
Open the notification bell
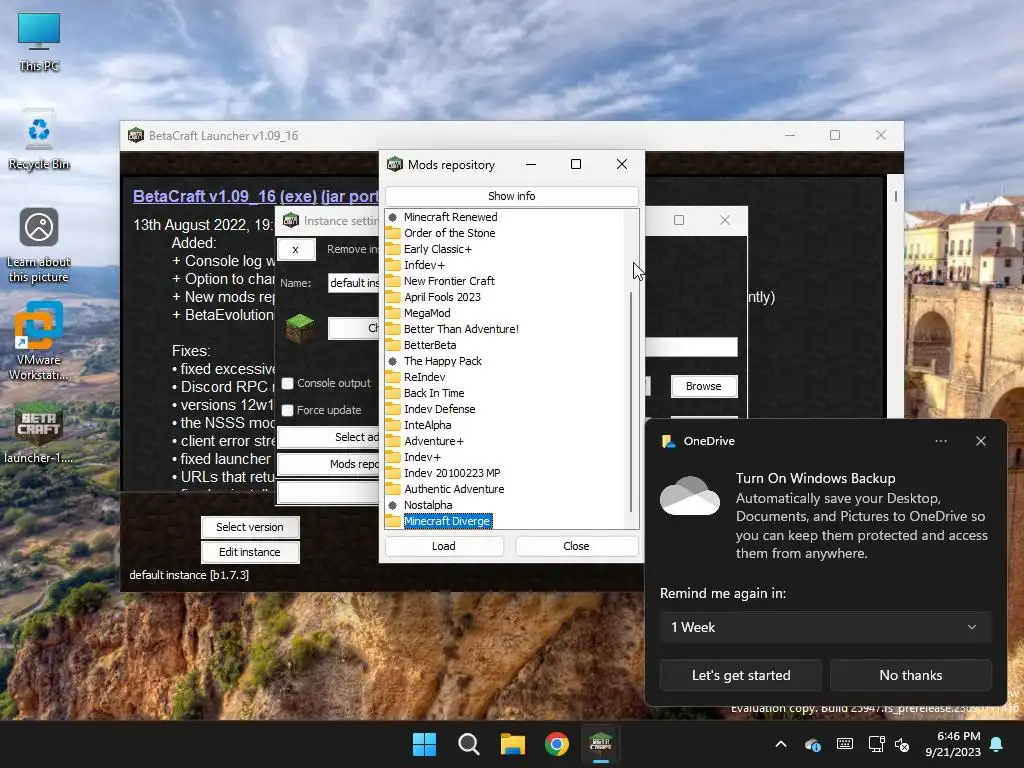click(x=997, y=744)
